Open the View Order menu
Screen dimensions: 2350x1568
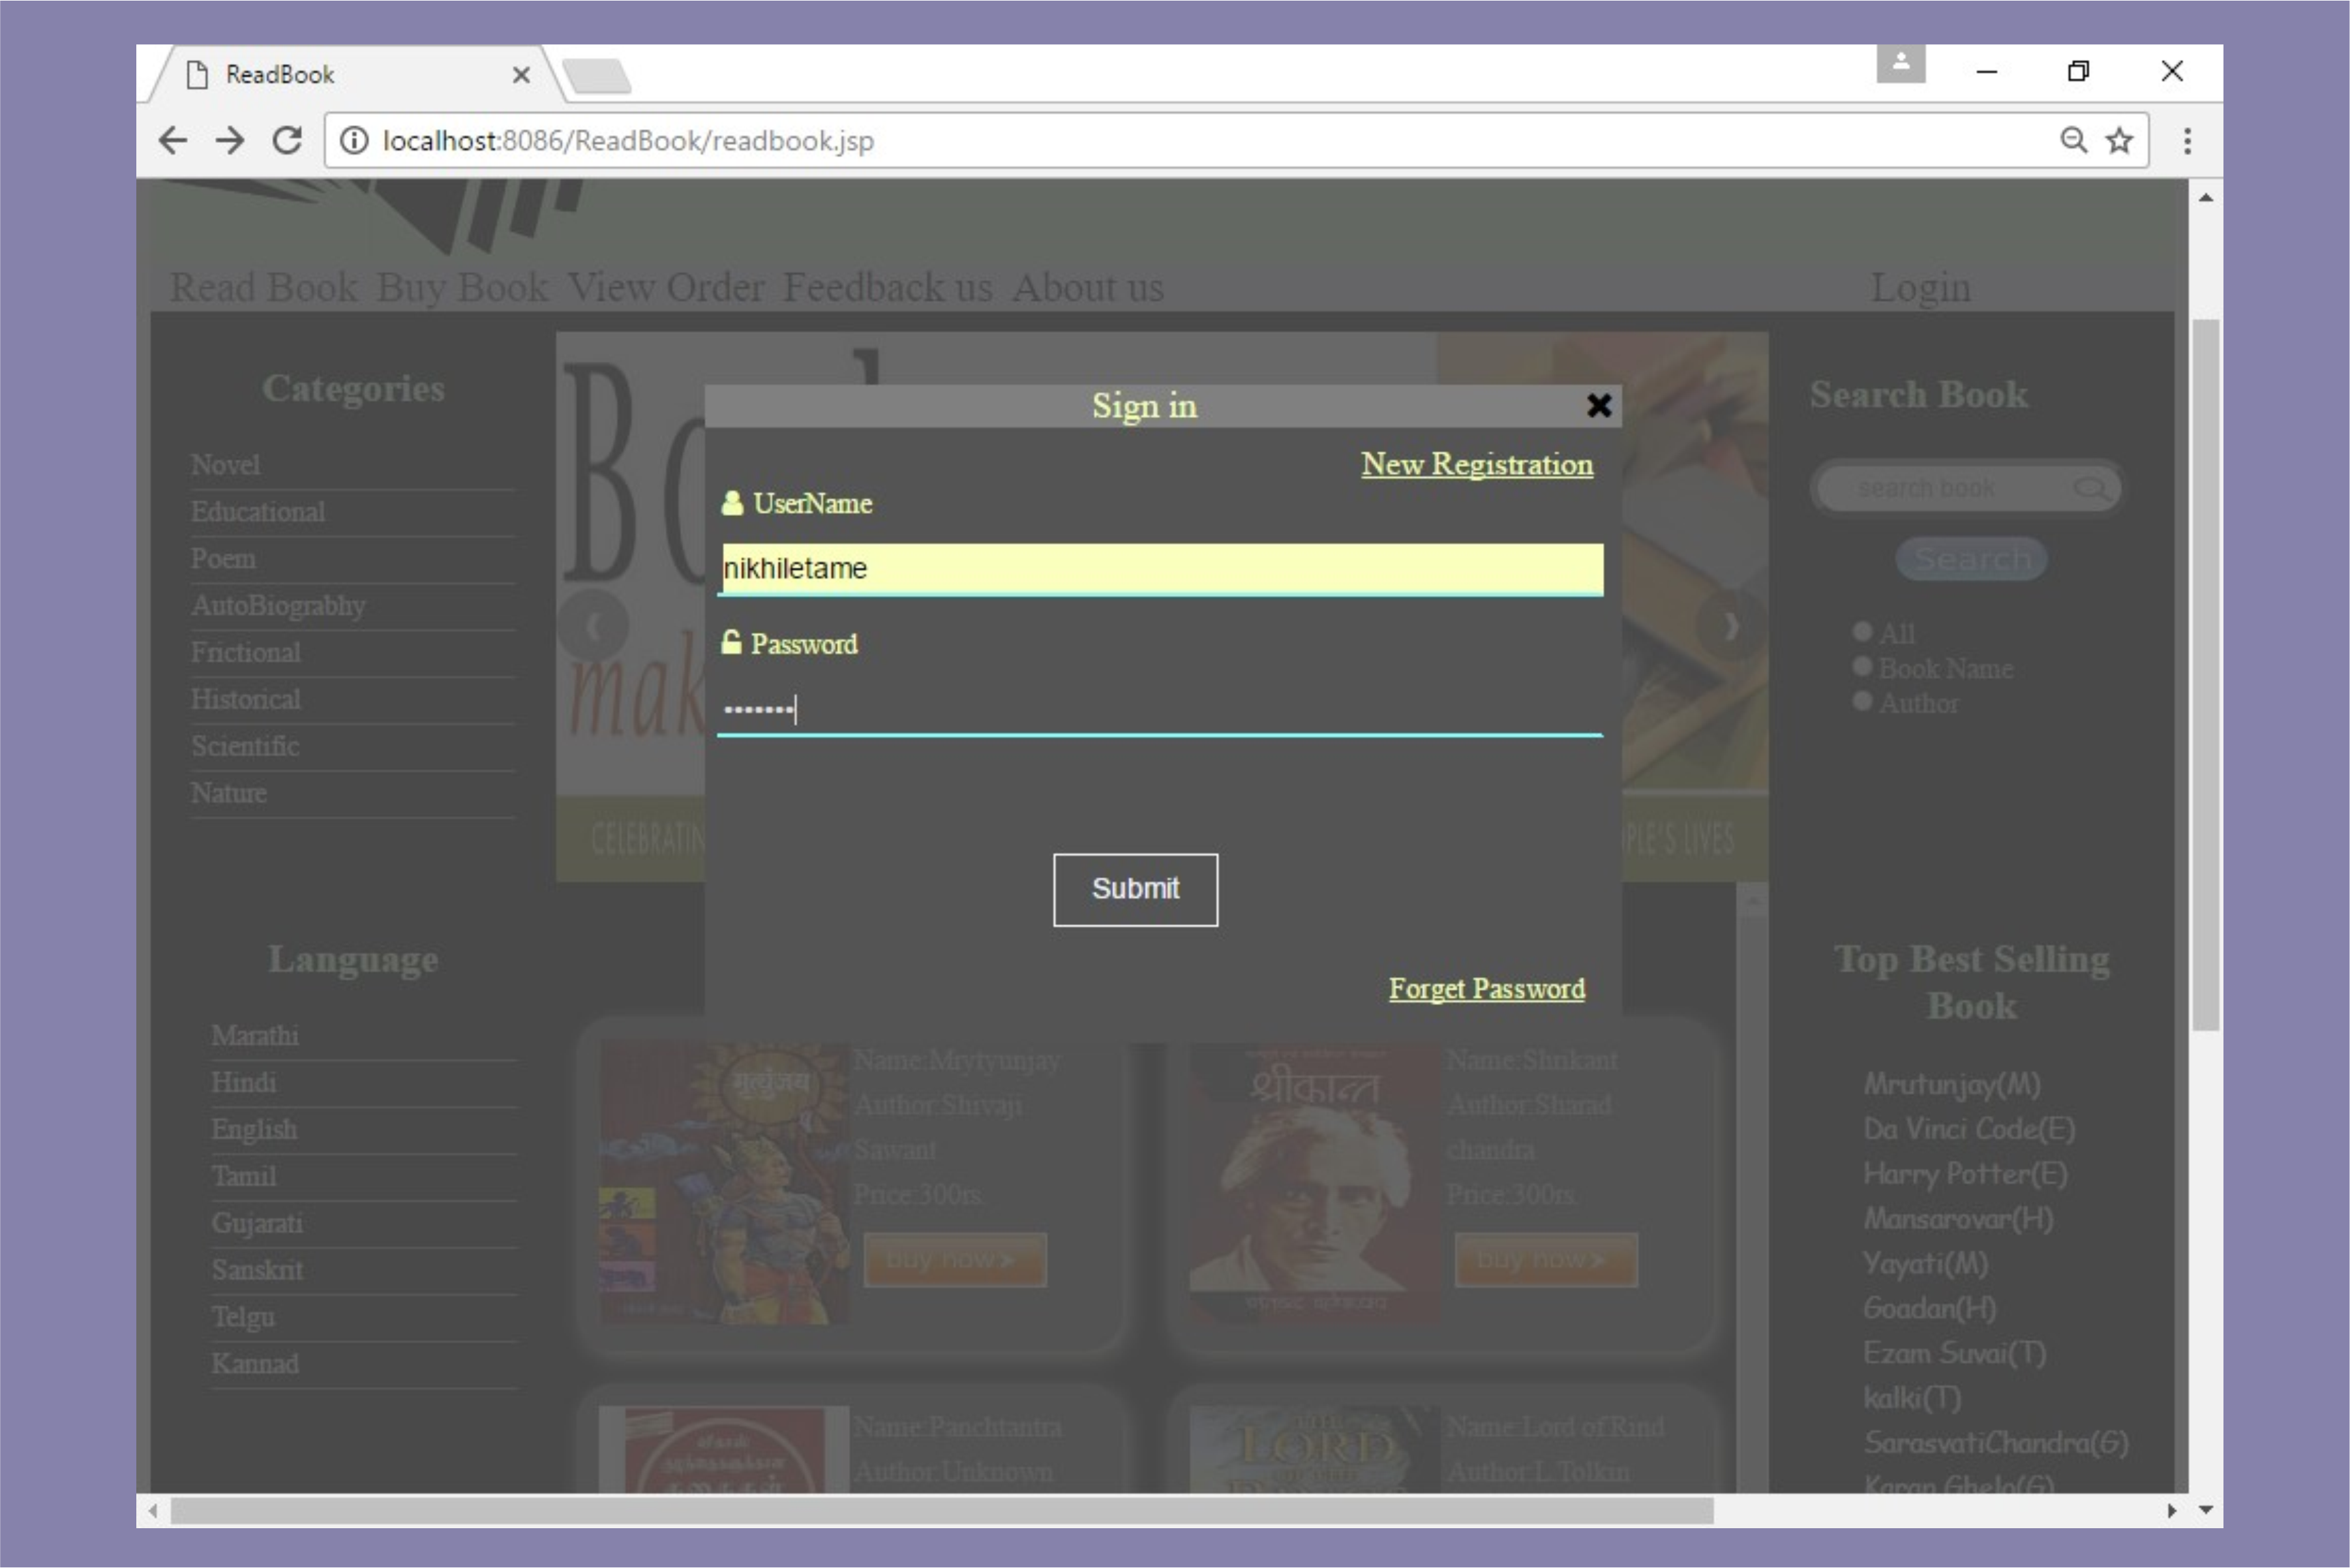[x=666, y=288]
